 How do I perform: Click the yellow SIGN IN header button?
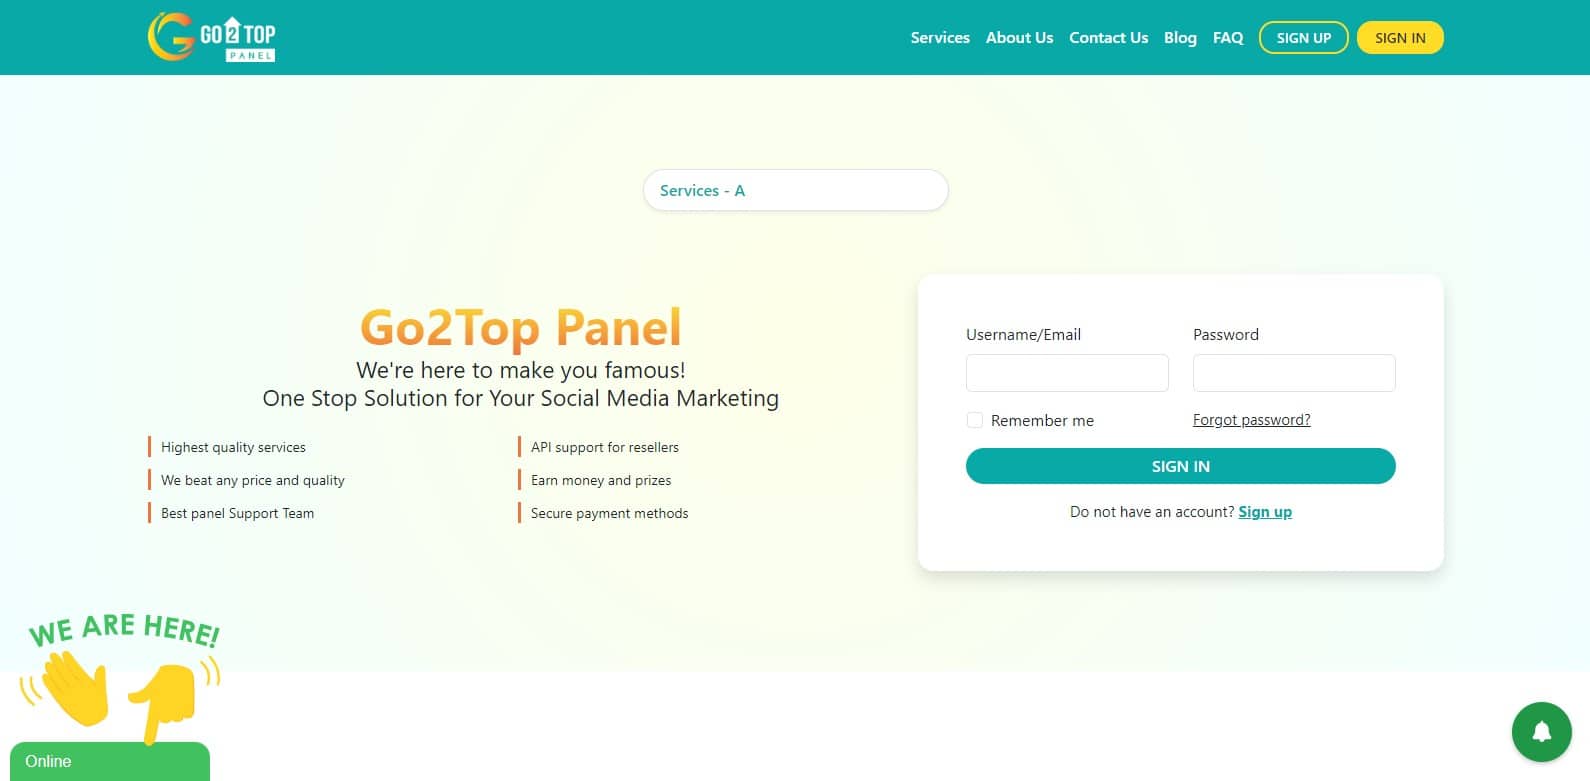point(1399,38)
